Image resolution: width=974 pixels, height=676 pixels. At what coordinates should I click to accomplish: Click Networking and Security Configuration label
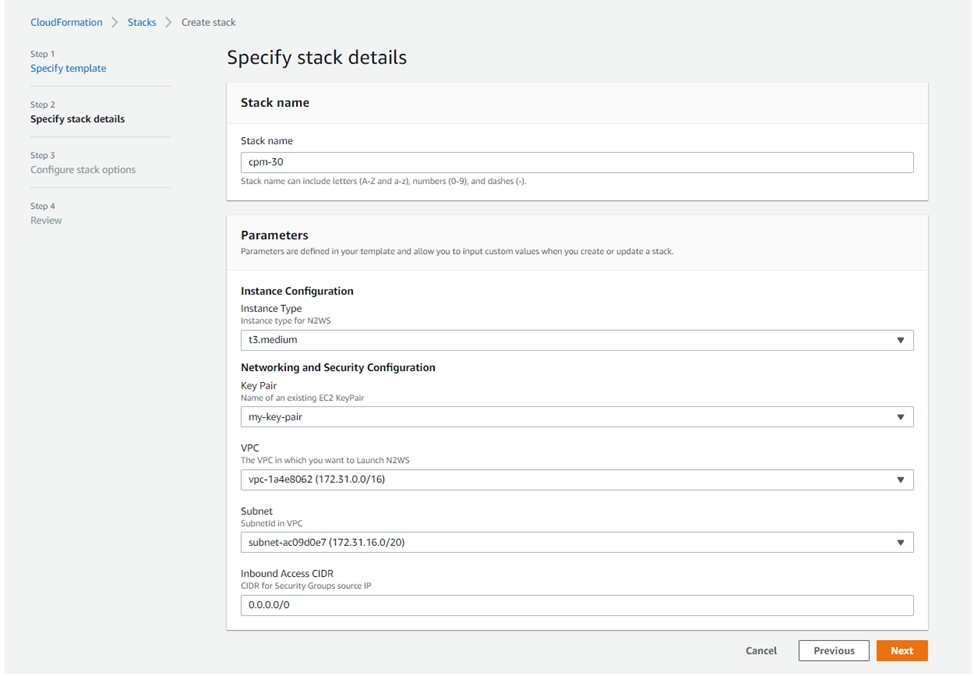click(338, 367)
